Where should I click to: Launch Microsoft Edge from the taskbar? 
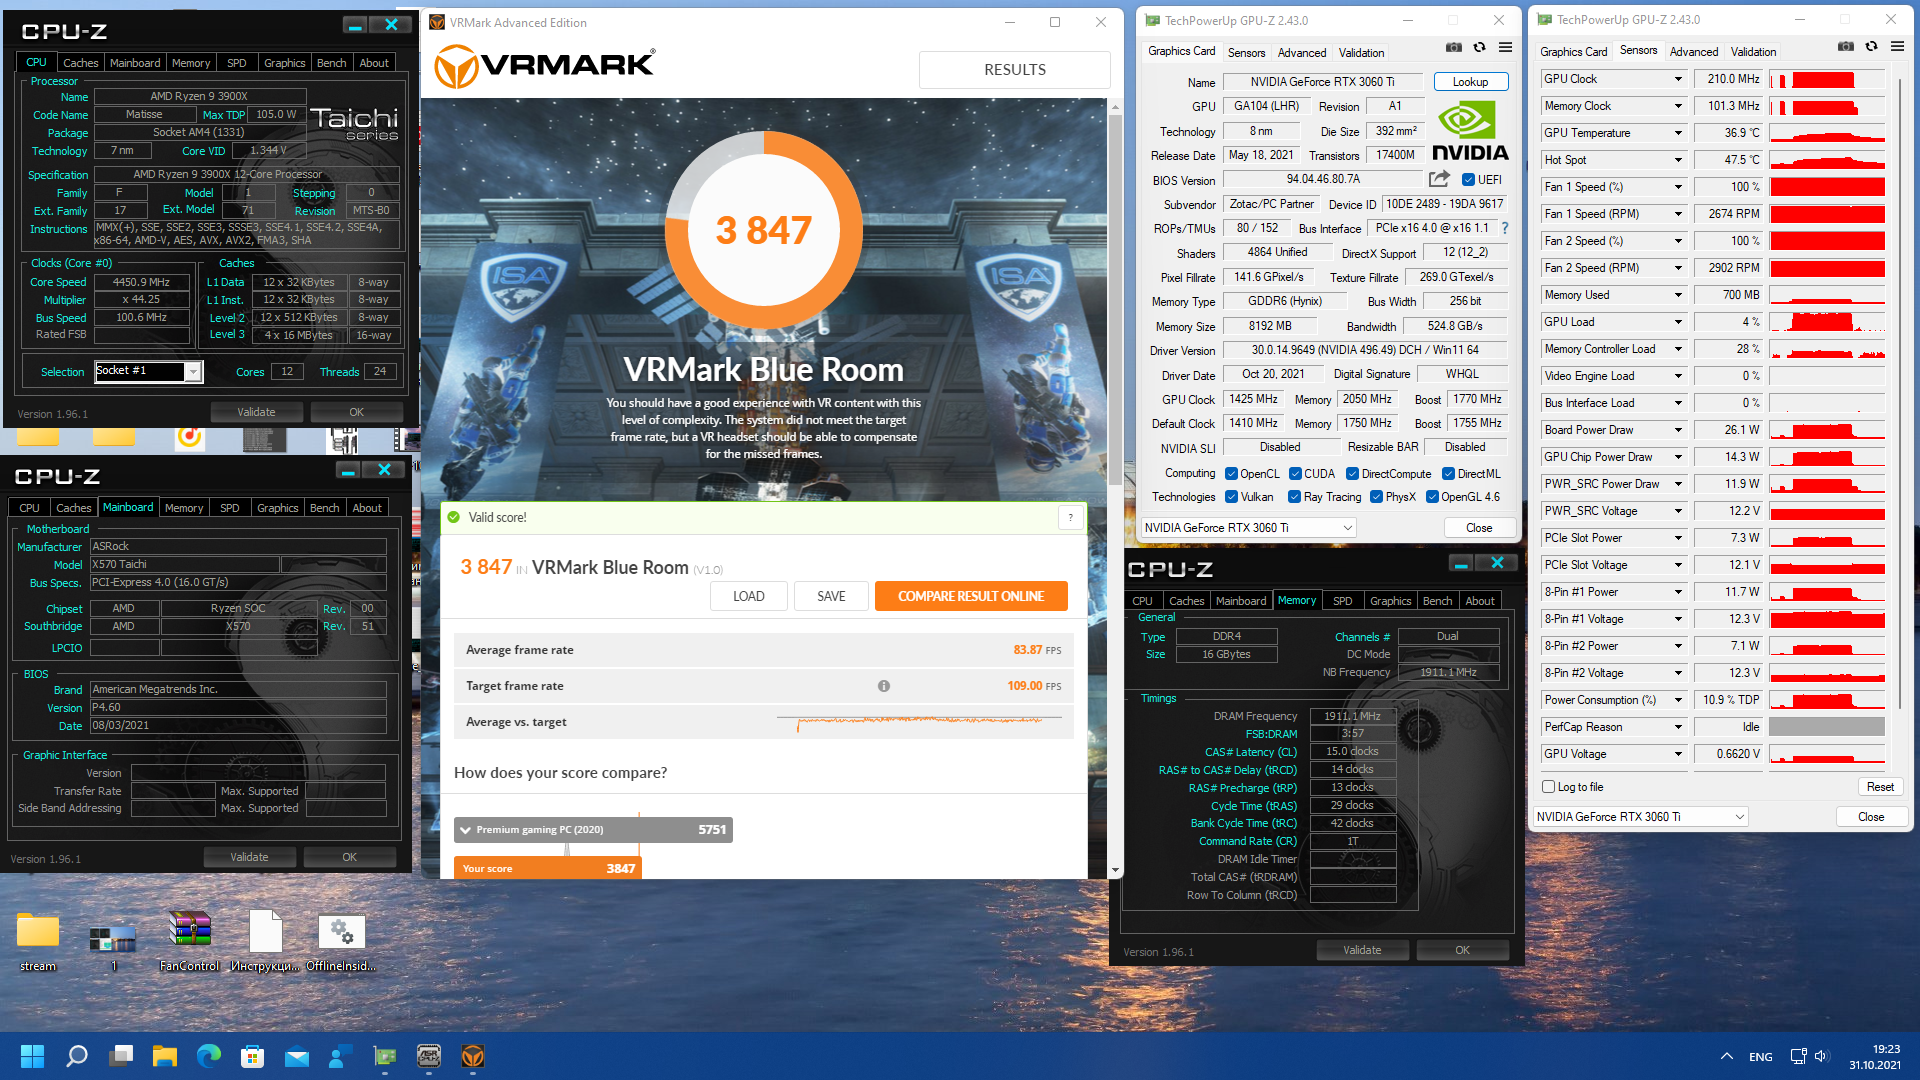pos(209,1056)
